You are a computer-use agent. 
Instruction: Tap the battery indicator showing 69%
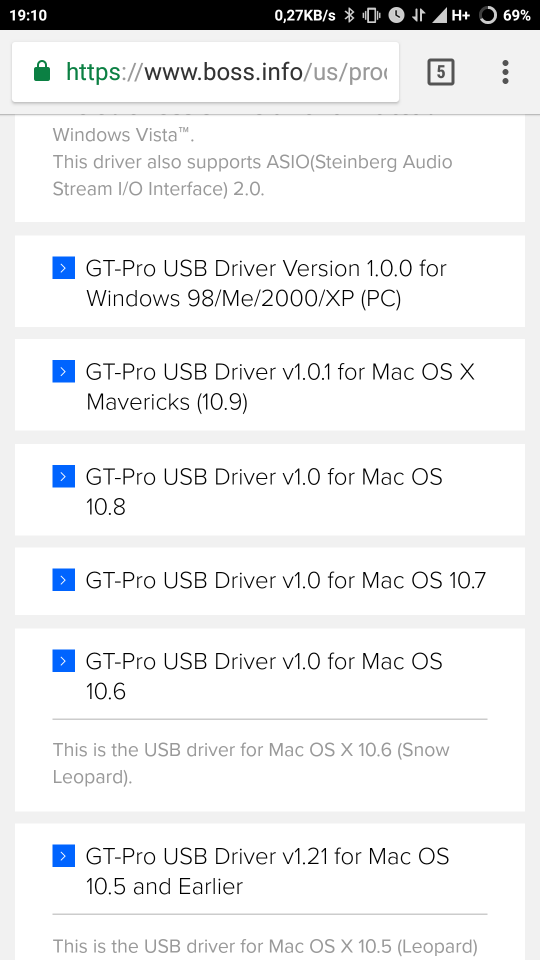(505, 15)
